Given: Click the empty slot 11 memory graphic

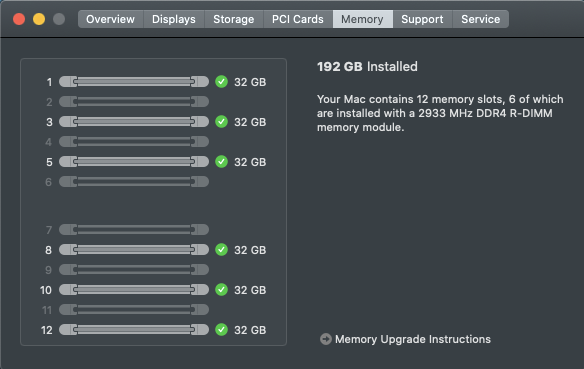Looking at the screenshot, I should (x=134, y=309).
